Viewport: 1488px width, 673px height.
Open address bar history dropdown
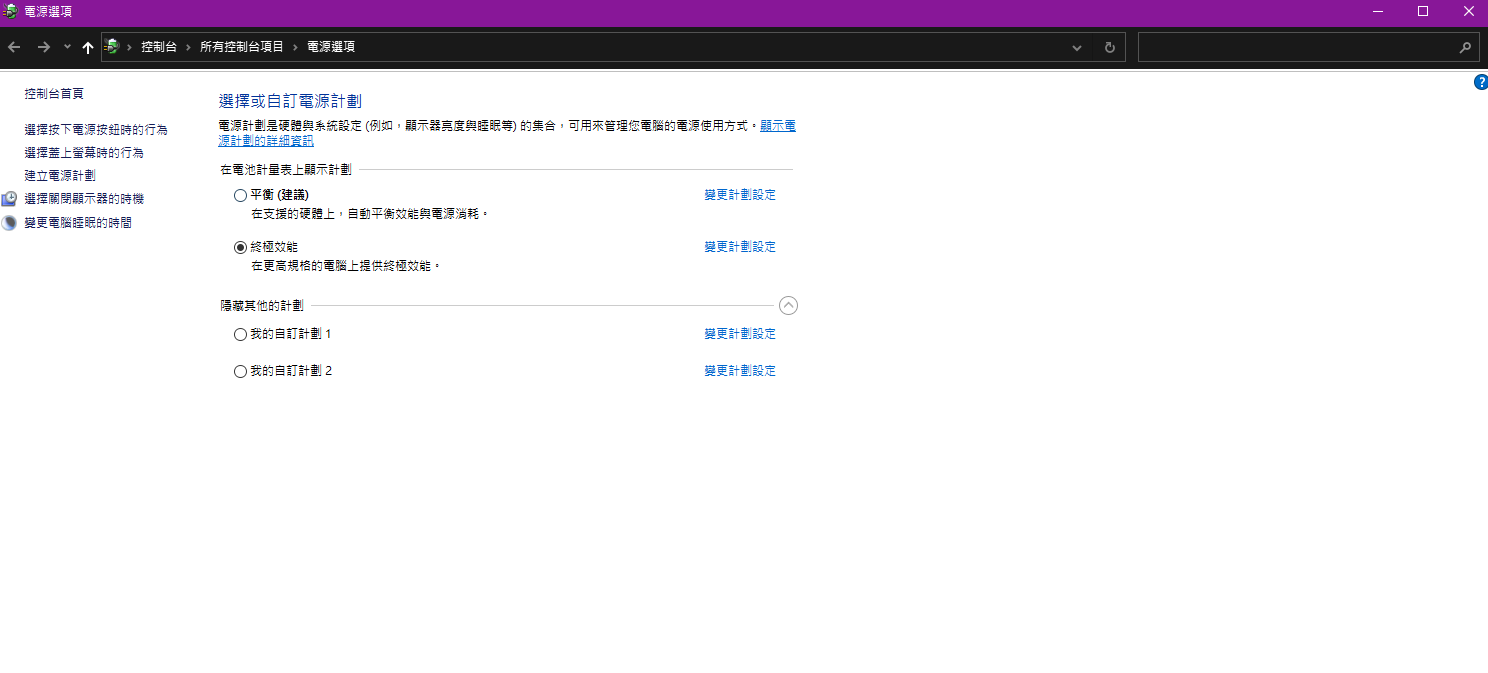pos(1077,47)
